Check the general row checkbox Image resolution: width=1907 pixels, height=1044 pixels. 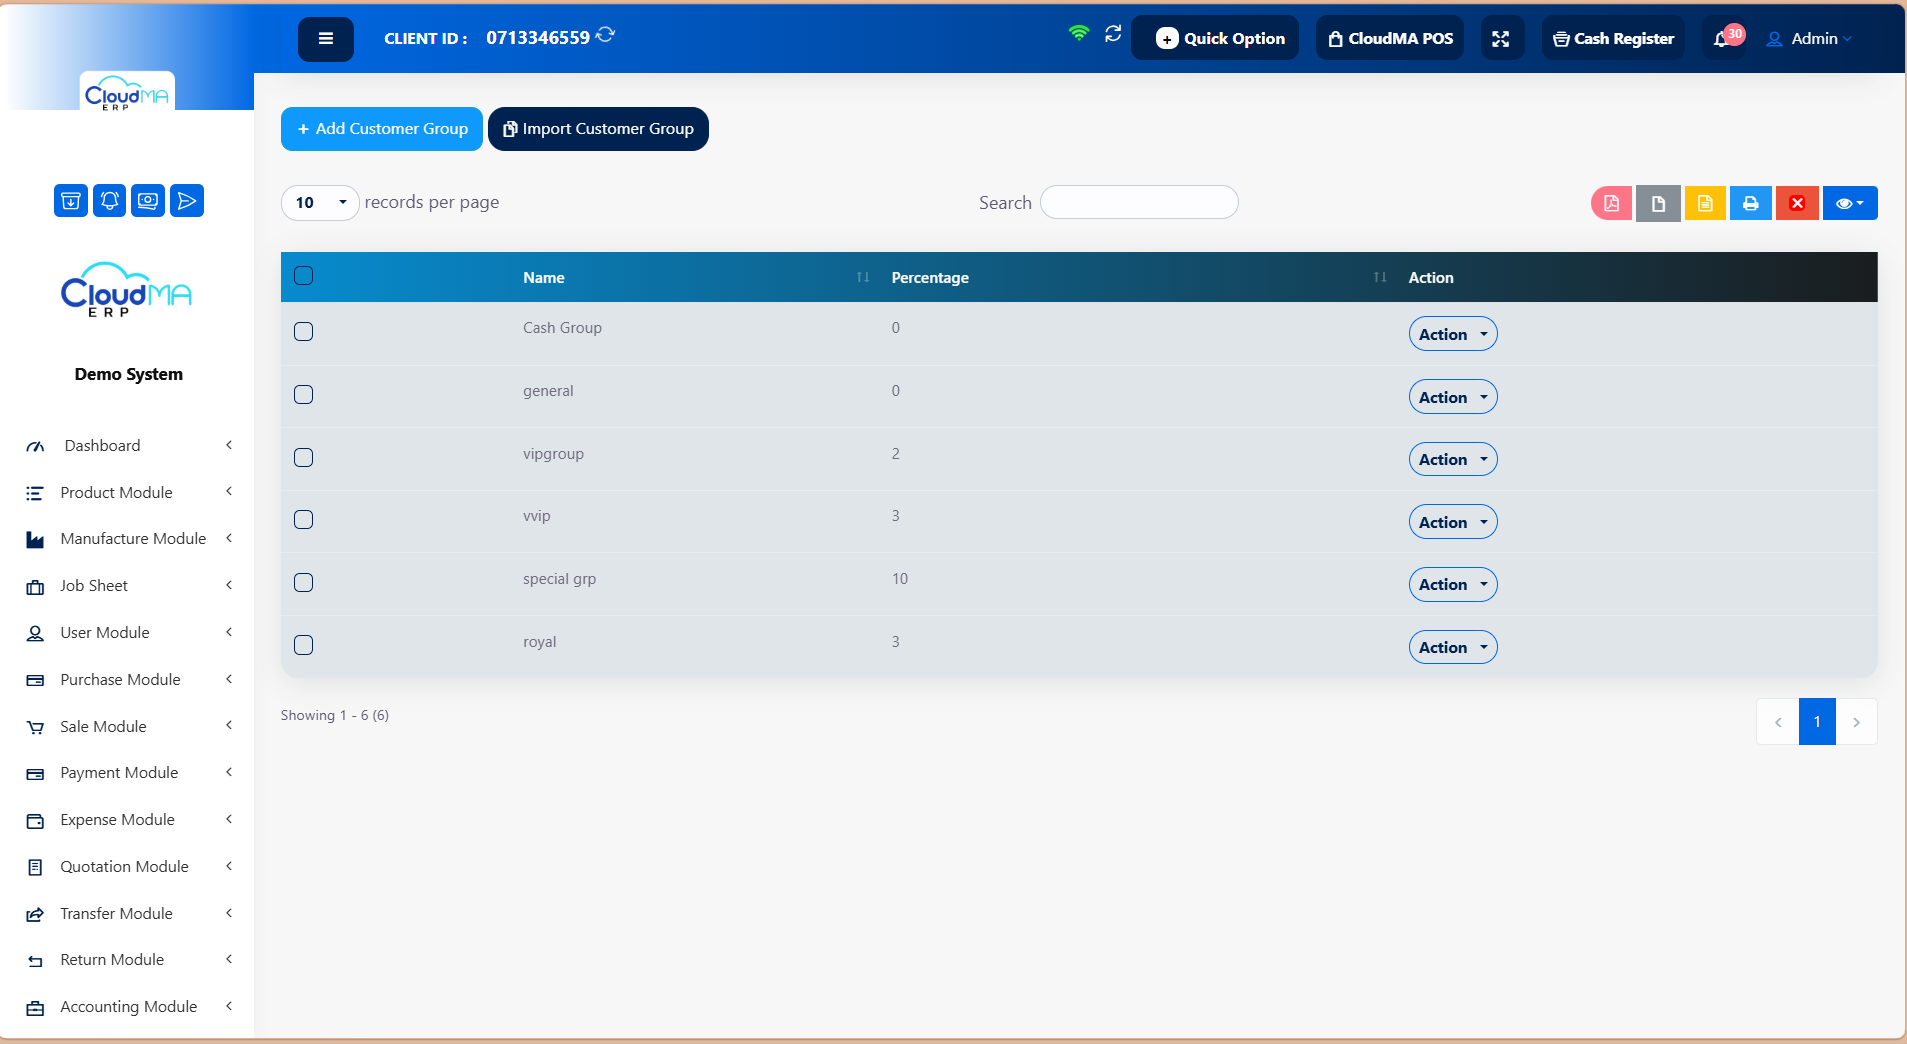304,395
